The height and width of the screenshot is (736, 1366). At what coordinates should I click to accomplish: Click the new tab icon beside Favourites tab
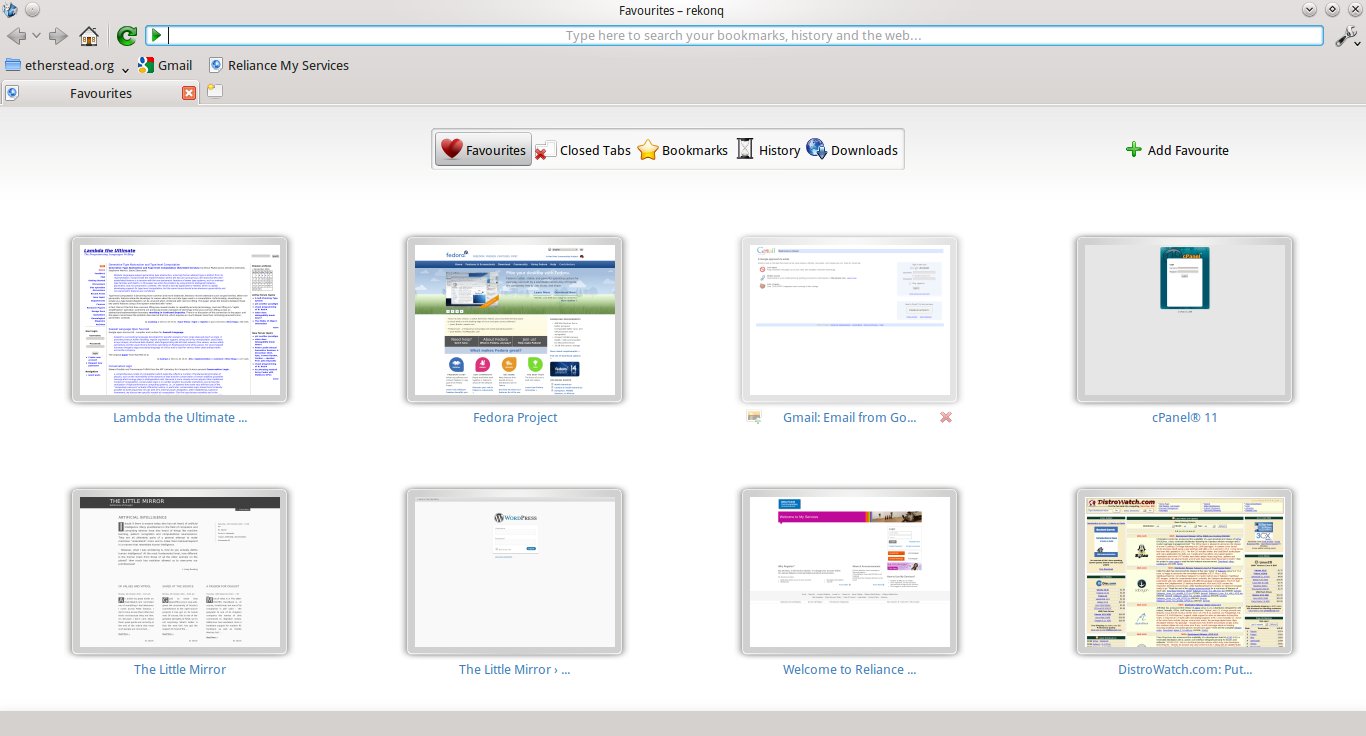215,92
